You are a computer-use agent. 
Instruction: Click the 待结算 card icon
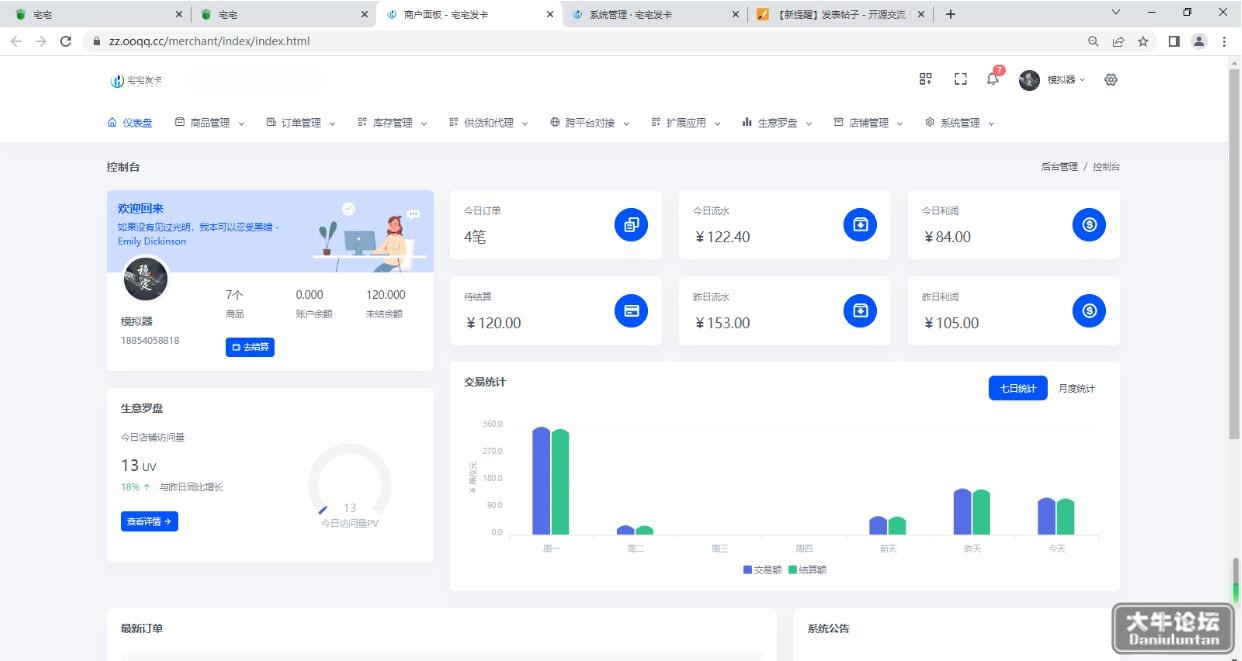631,311
